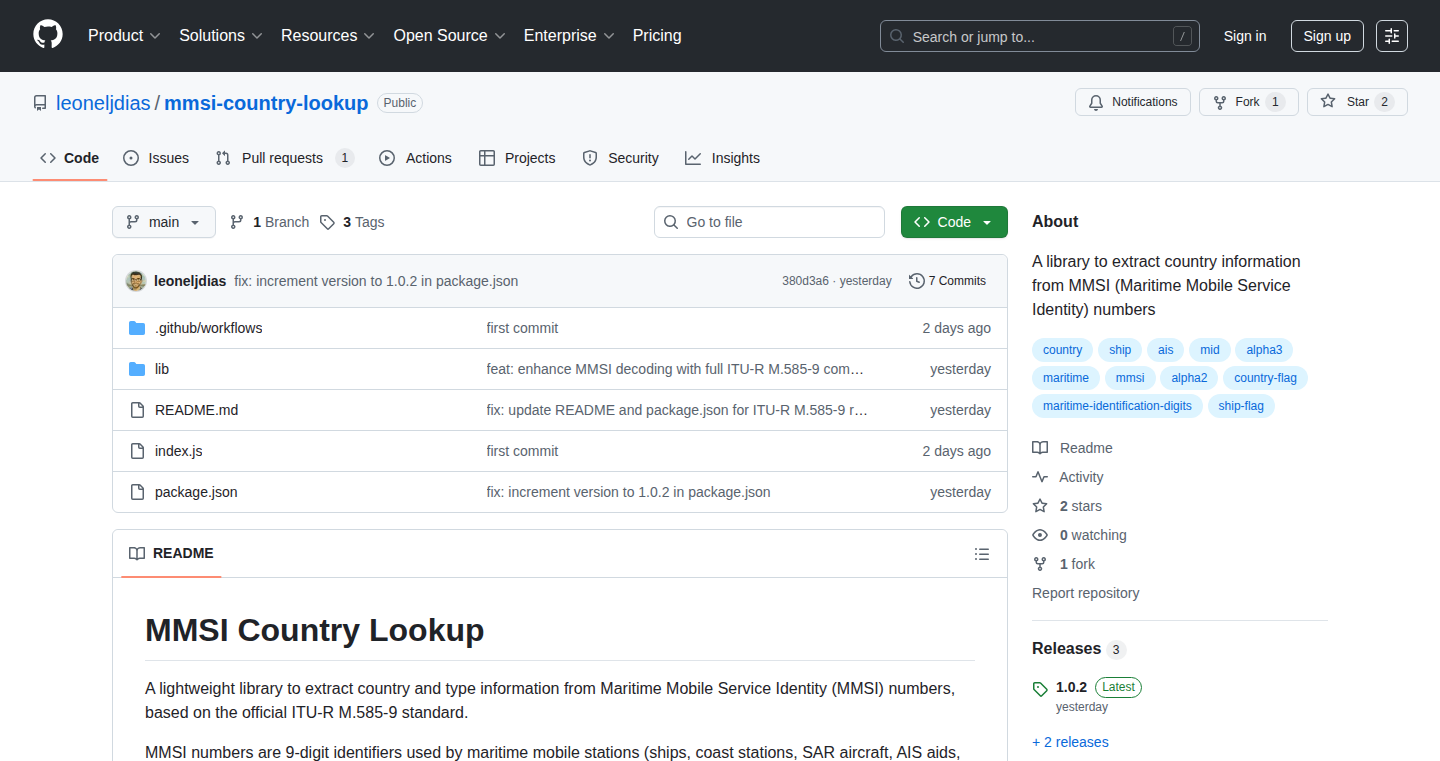Click the mid topic tag
1440x761 pixels.
[1210, 350]
